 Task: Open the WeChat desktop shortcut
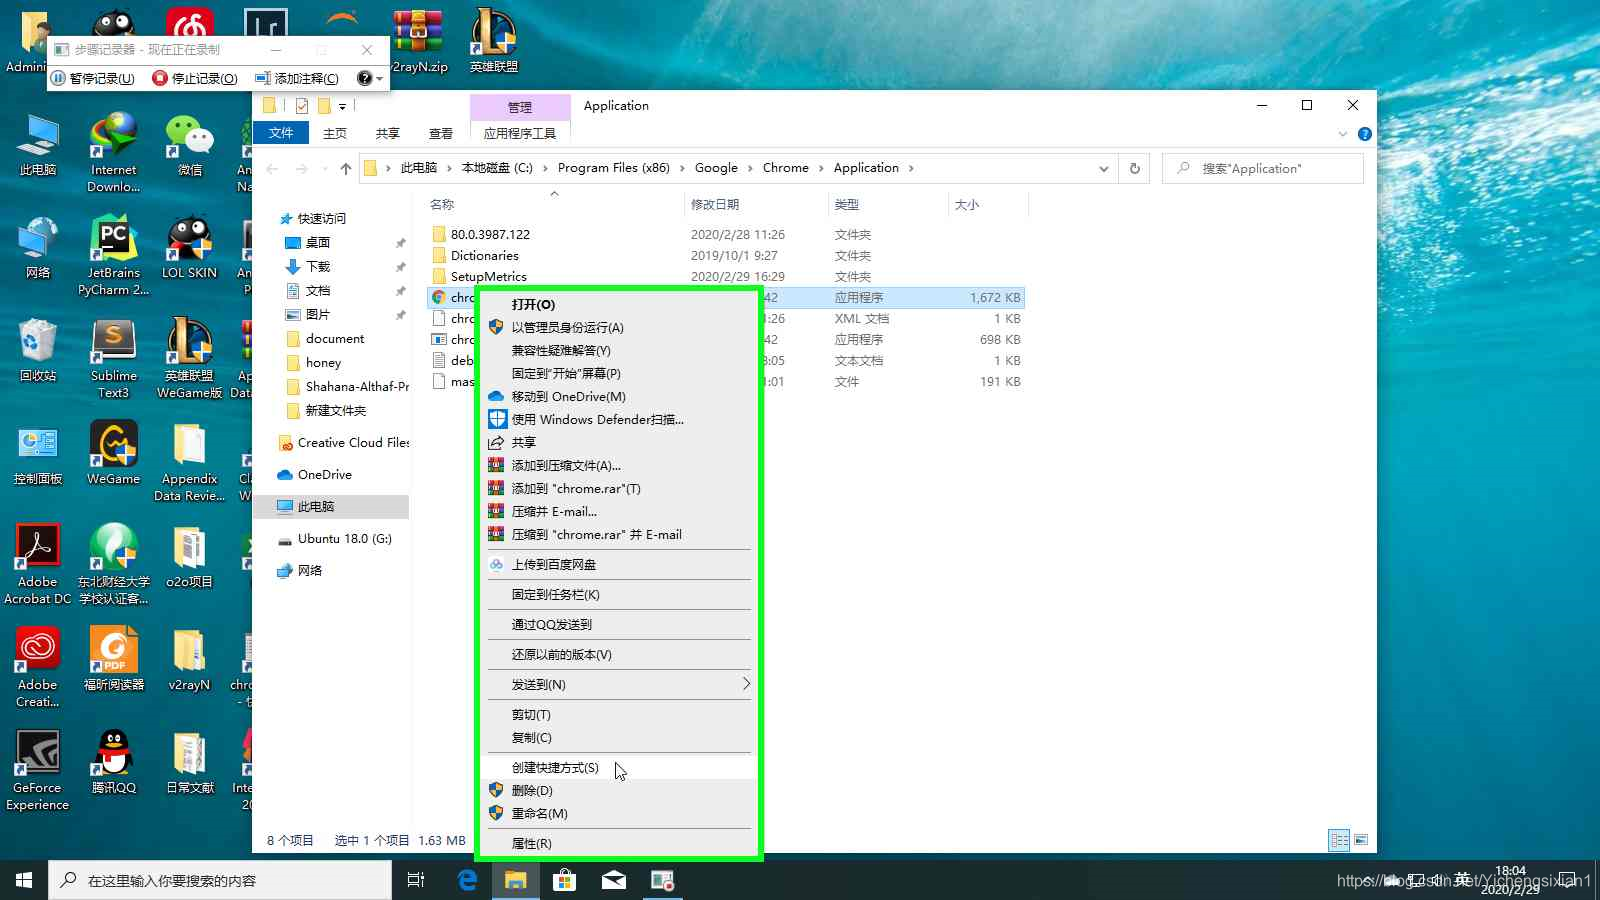[x=190, y=147]
